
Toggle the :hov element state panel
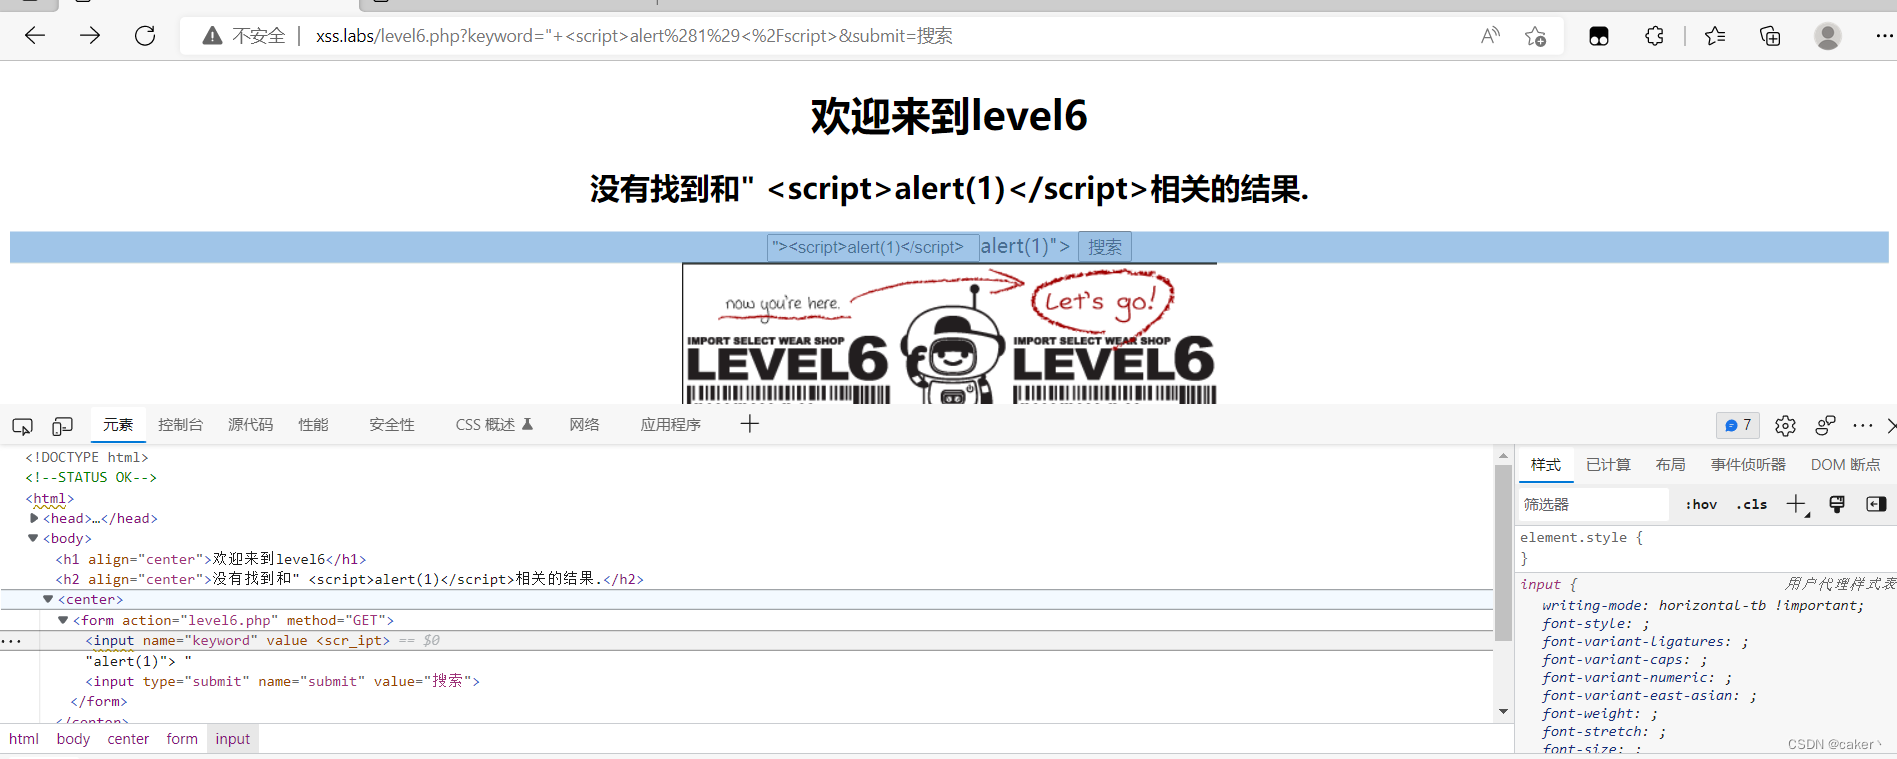pos(1701,505)
